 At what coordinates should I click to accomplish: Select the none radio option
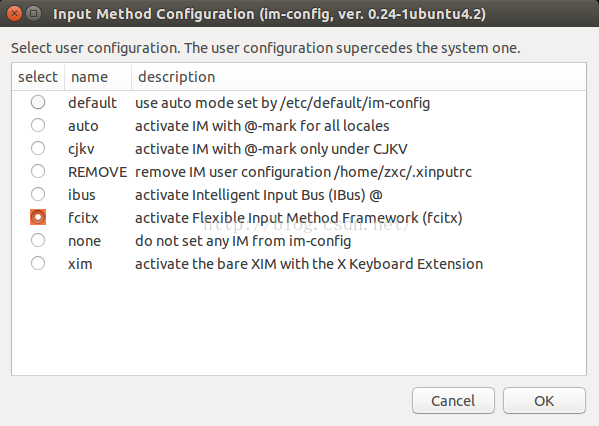pos(38,240)
